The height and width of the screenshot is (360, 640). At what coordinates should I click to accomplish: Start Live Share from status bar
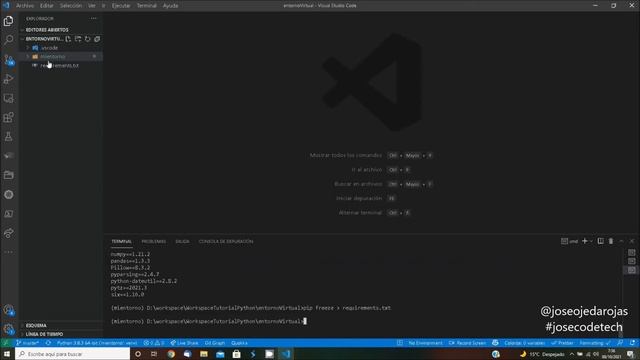pos(184,343)
